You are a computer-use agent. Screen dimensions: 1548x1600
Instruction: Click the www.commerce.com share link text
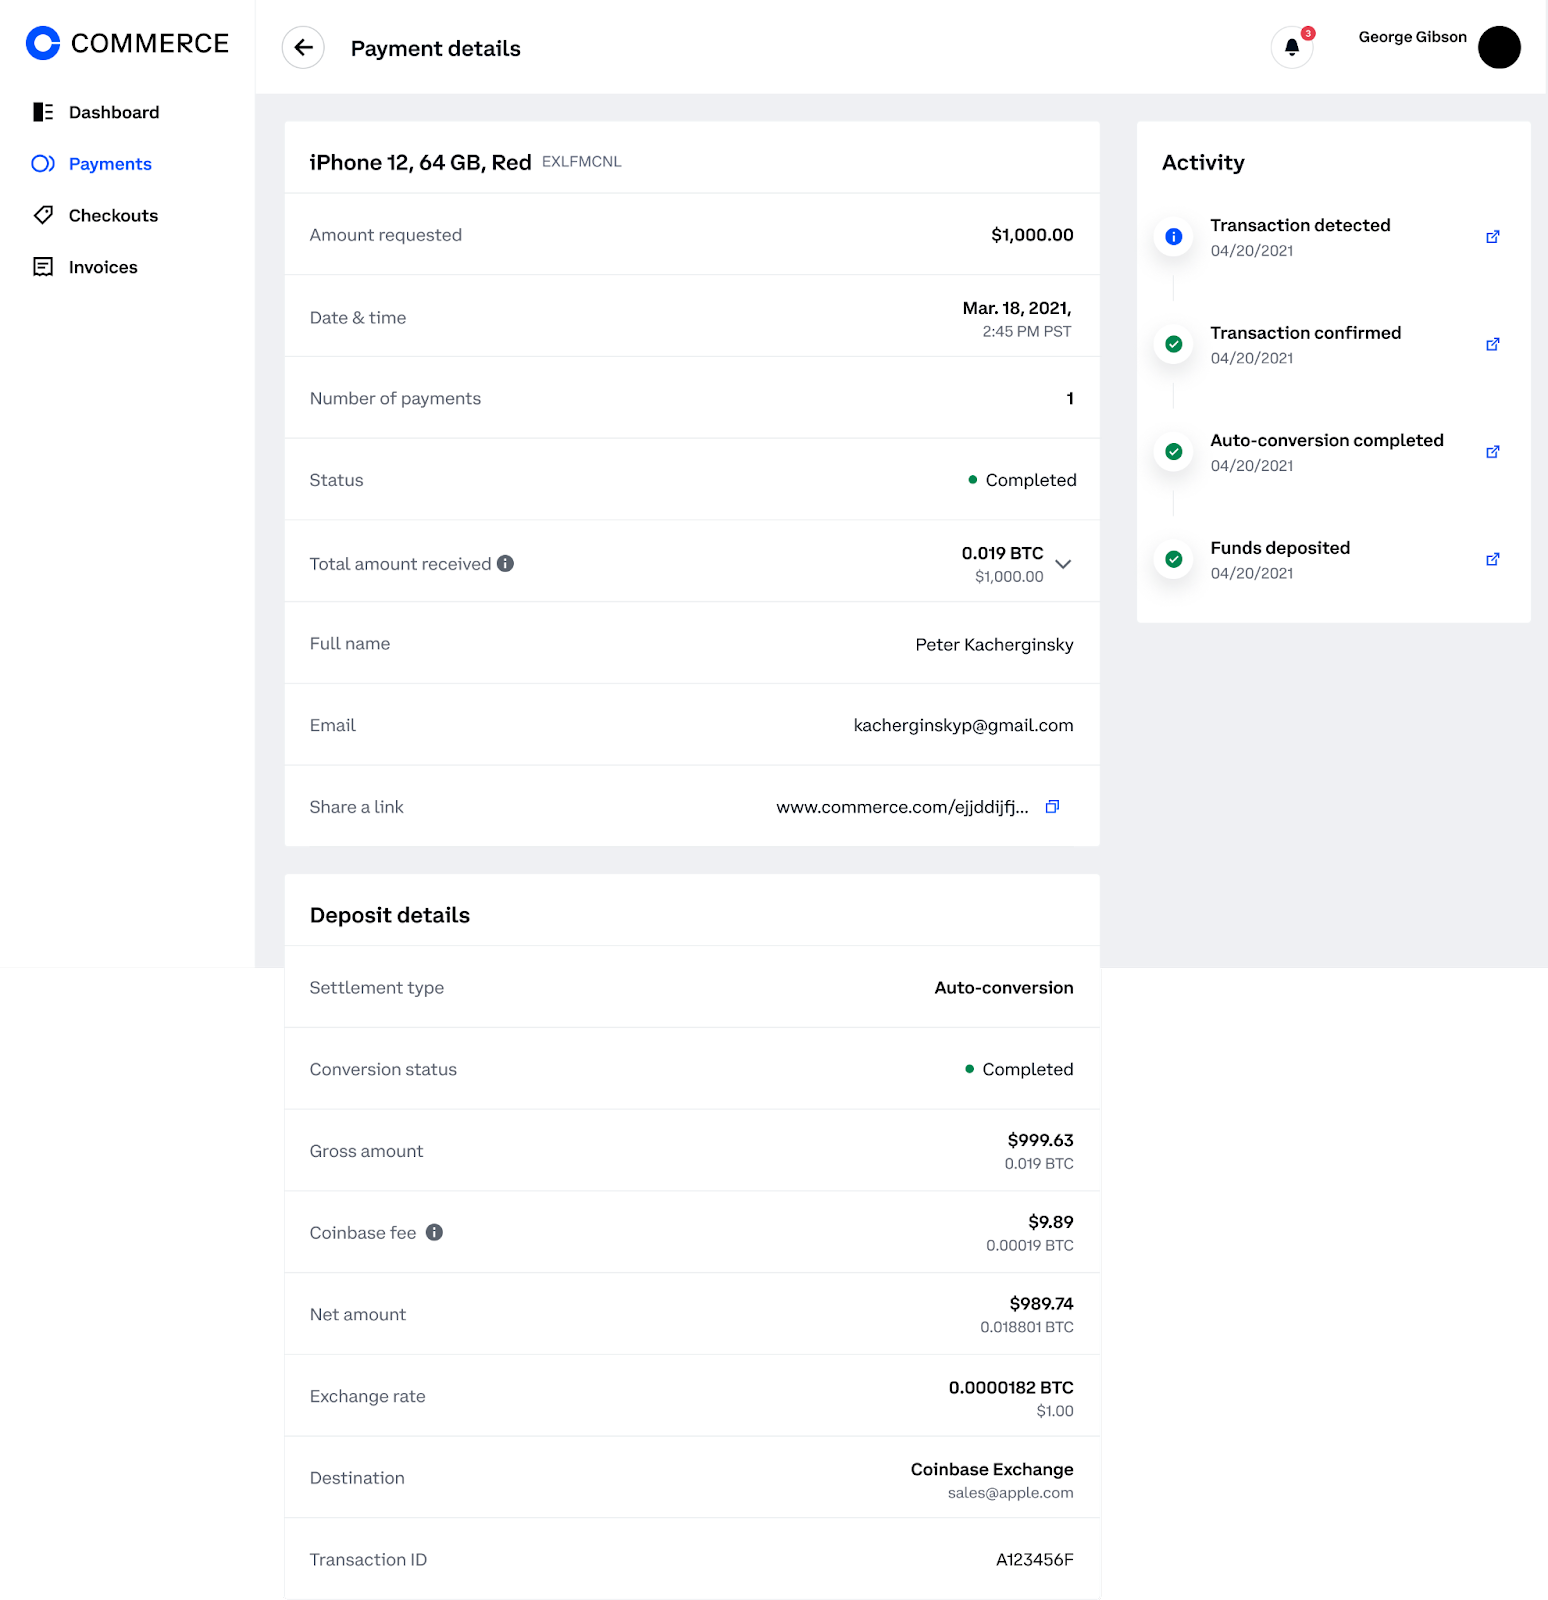[902, 807]
